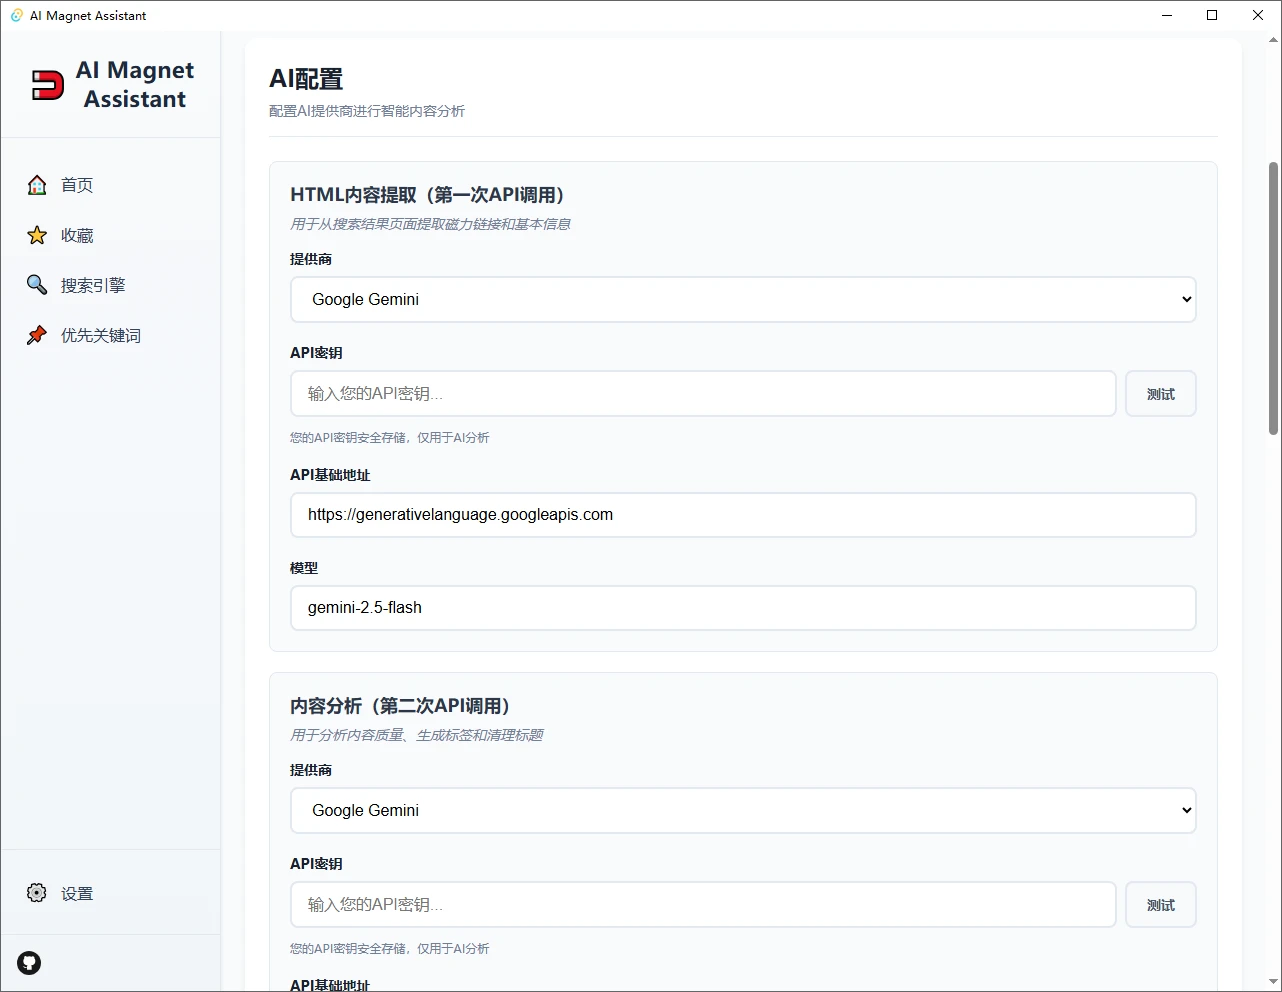Screen dimensions: 1282x992
Task: Click the pushpin icon for 优先关键词
Action: pos(37,335)
